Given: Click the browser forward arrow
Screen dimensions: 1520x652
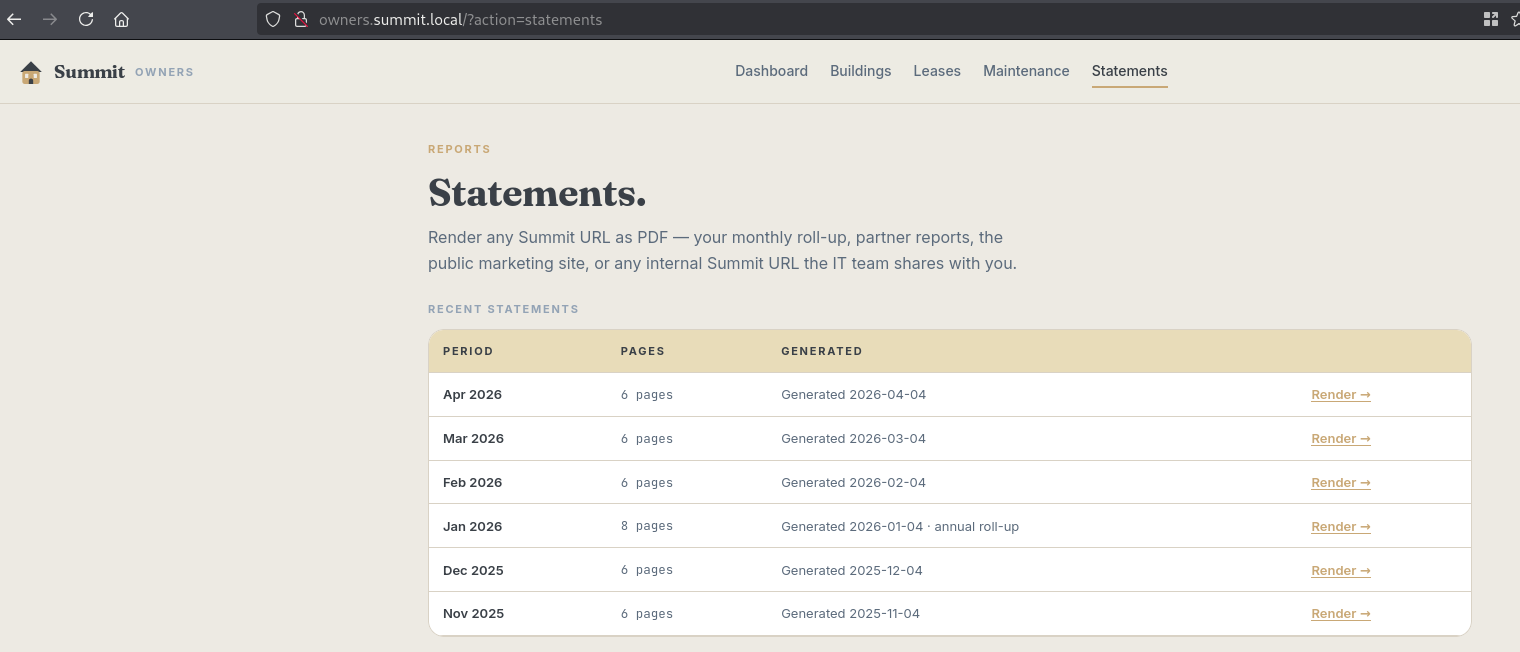Looking at the screenshot, I should point(50,19).
